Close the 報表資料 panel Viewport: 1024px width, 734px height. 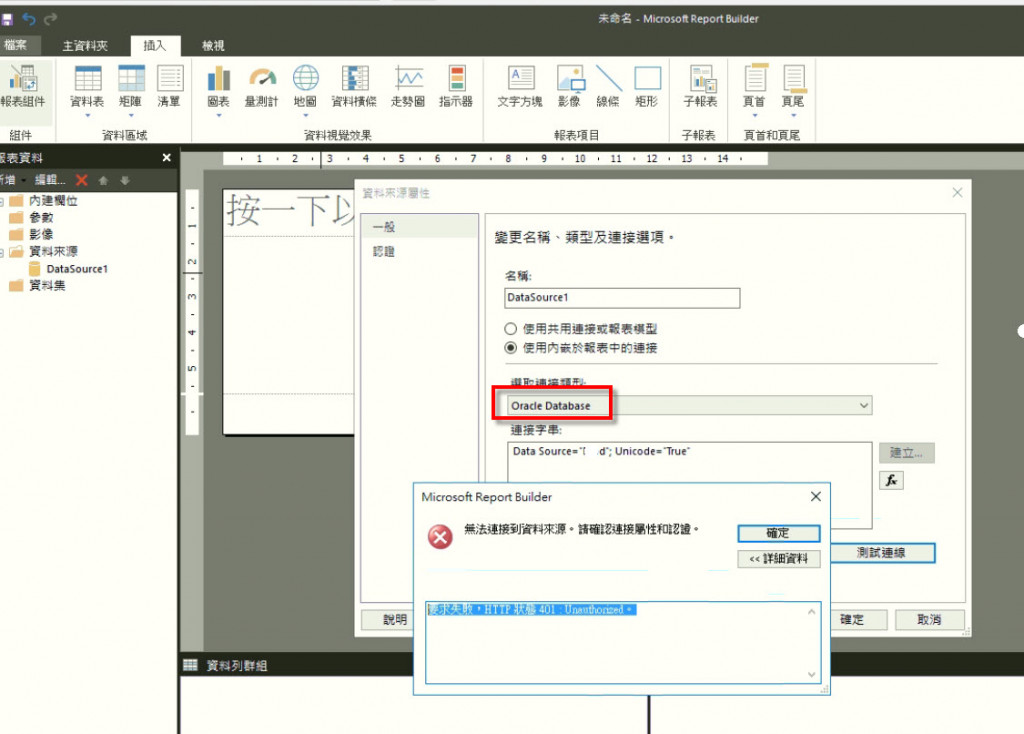click(x=167, y=157)
